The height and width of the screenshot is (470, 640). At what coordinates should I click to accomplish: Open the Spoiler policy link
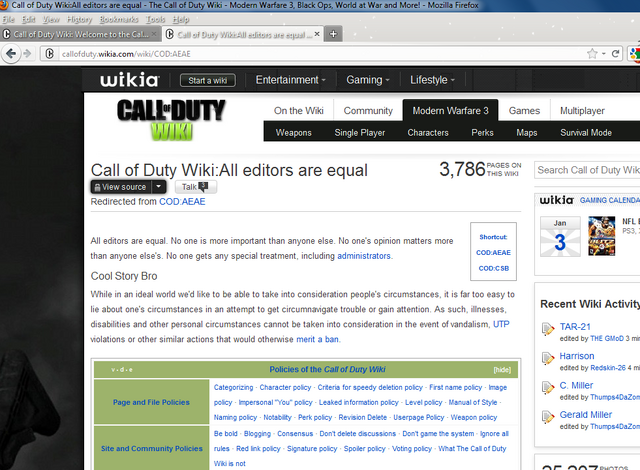tap(364, 448)
